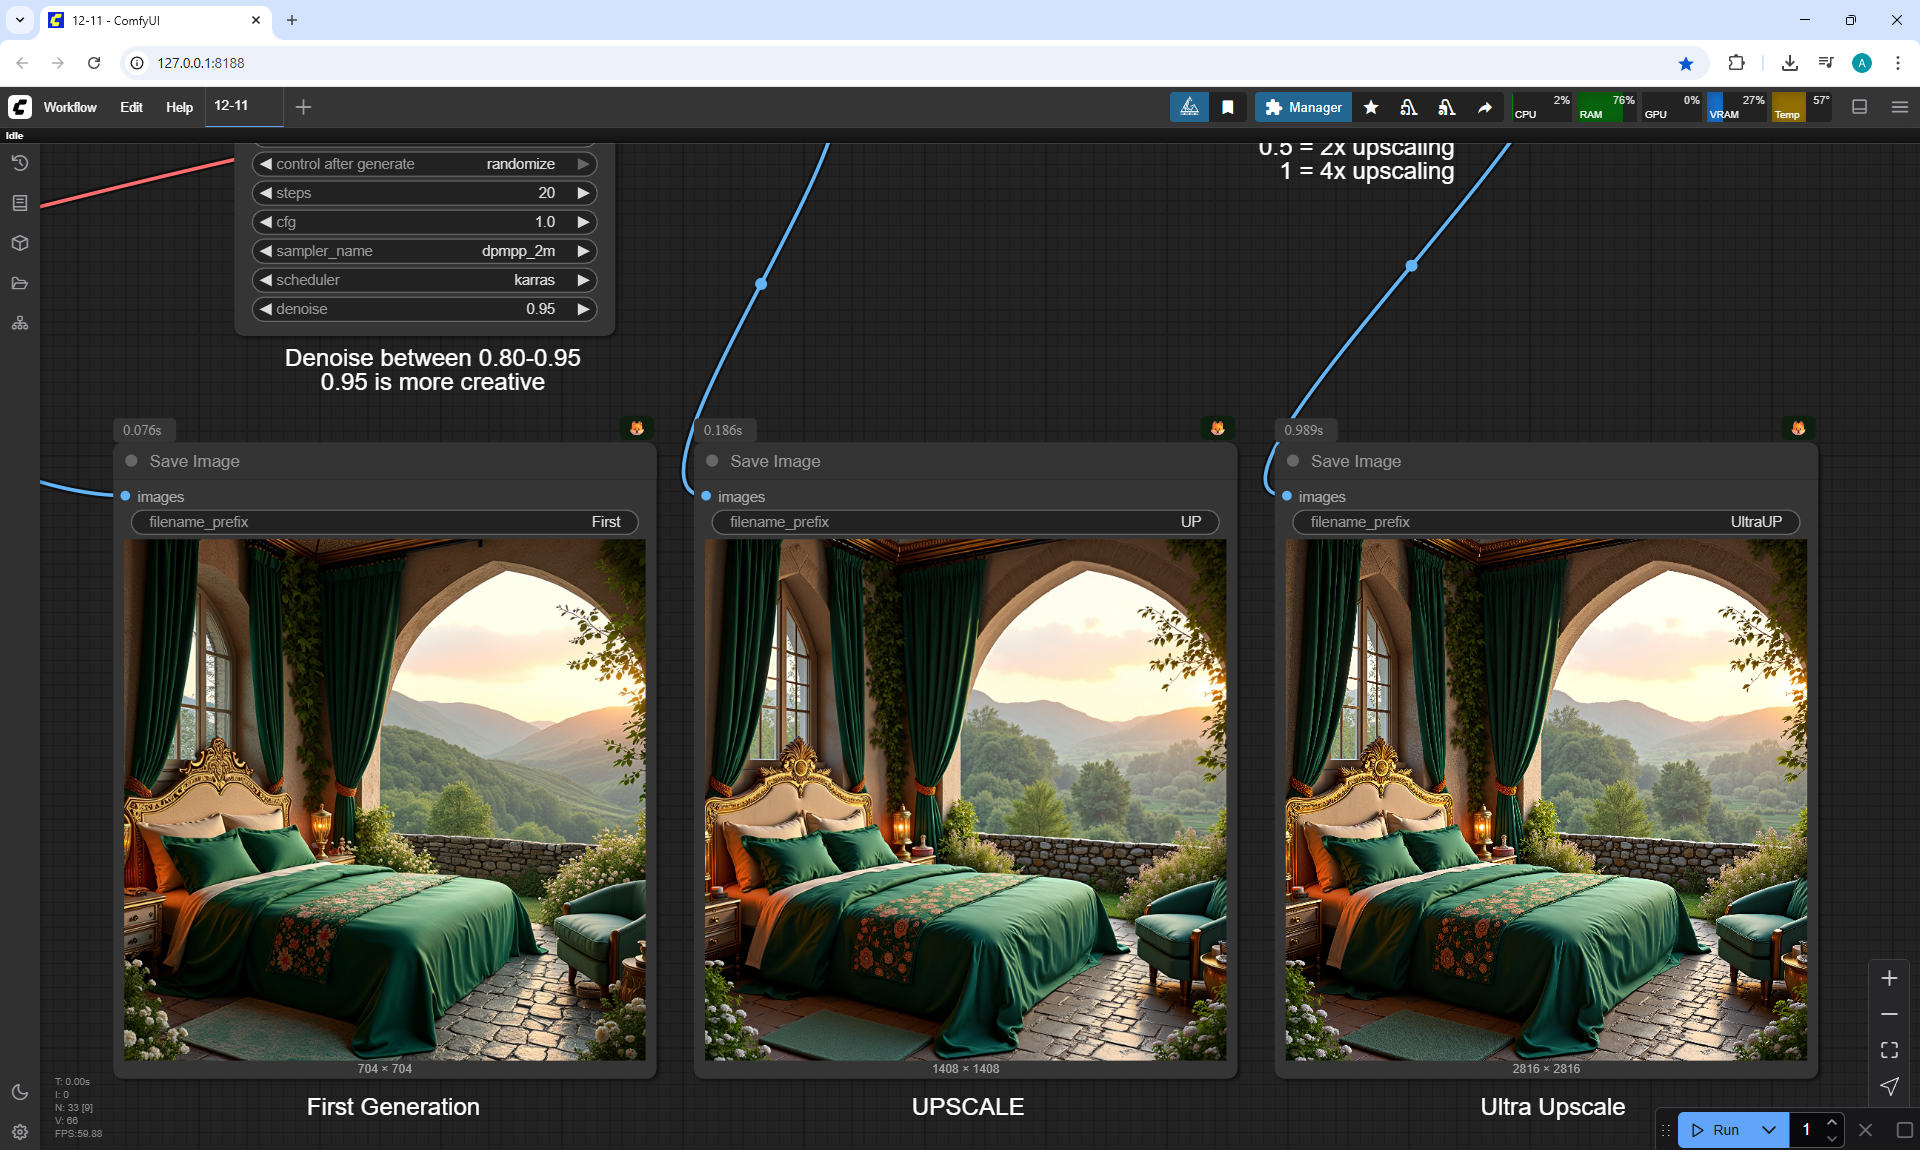Open the Workflow menu

point(70,107)
